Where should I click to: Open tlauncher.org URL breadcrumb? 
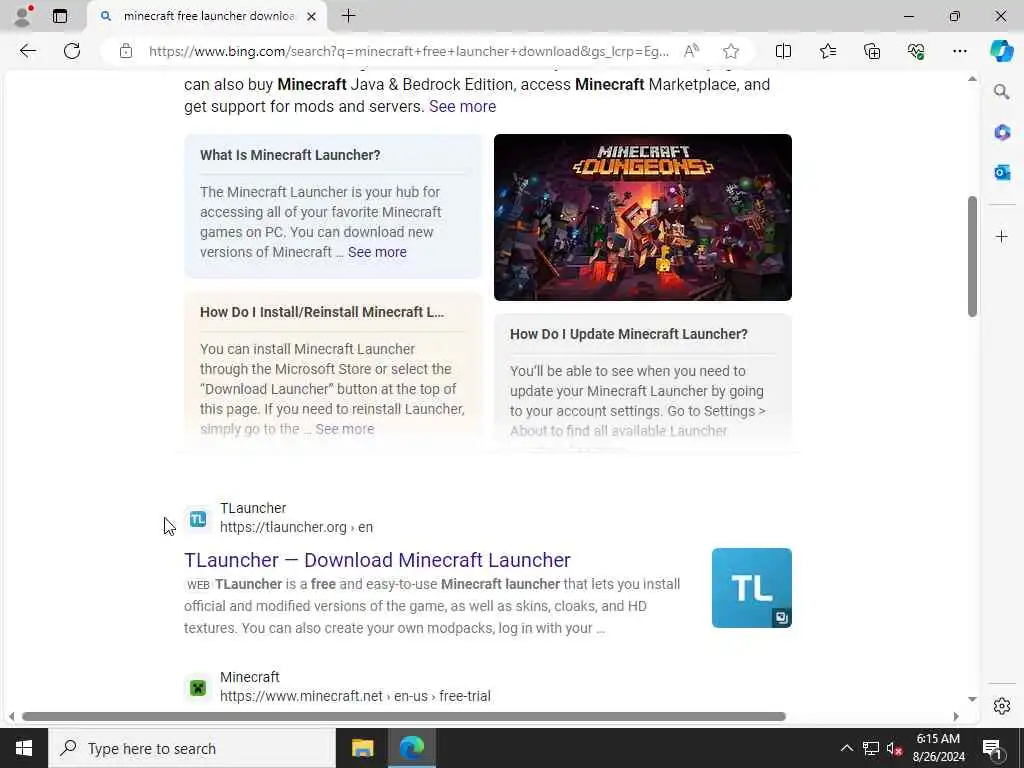click(x=296, y=527)
